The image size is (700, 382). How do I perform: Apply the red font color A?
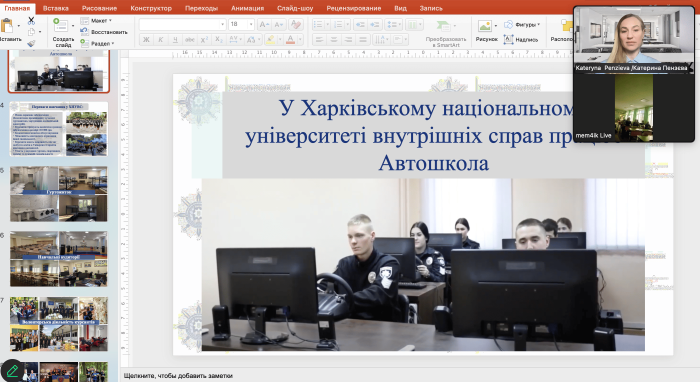pos(290,40)
